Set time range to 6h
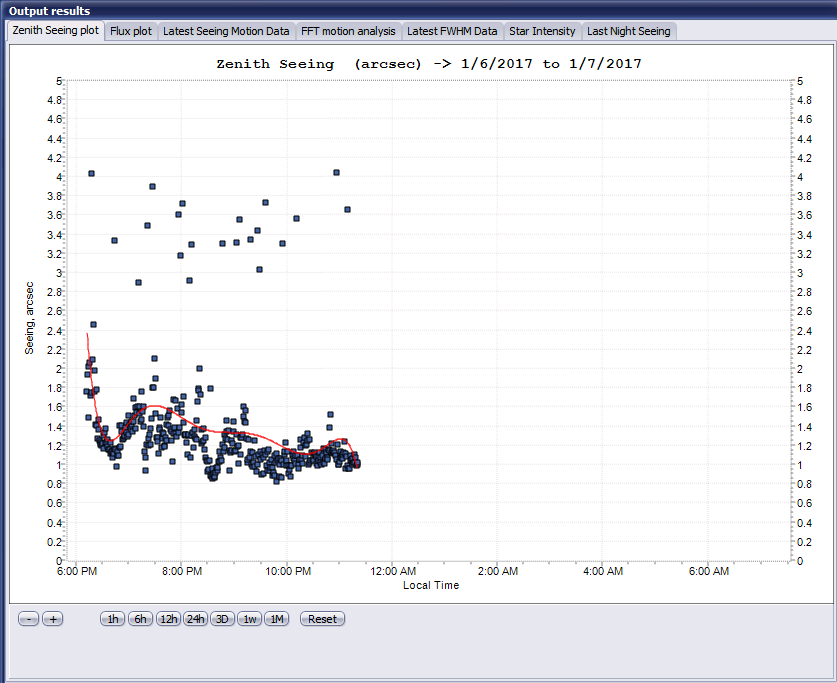 pos(140,619)
